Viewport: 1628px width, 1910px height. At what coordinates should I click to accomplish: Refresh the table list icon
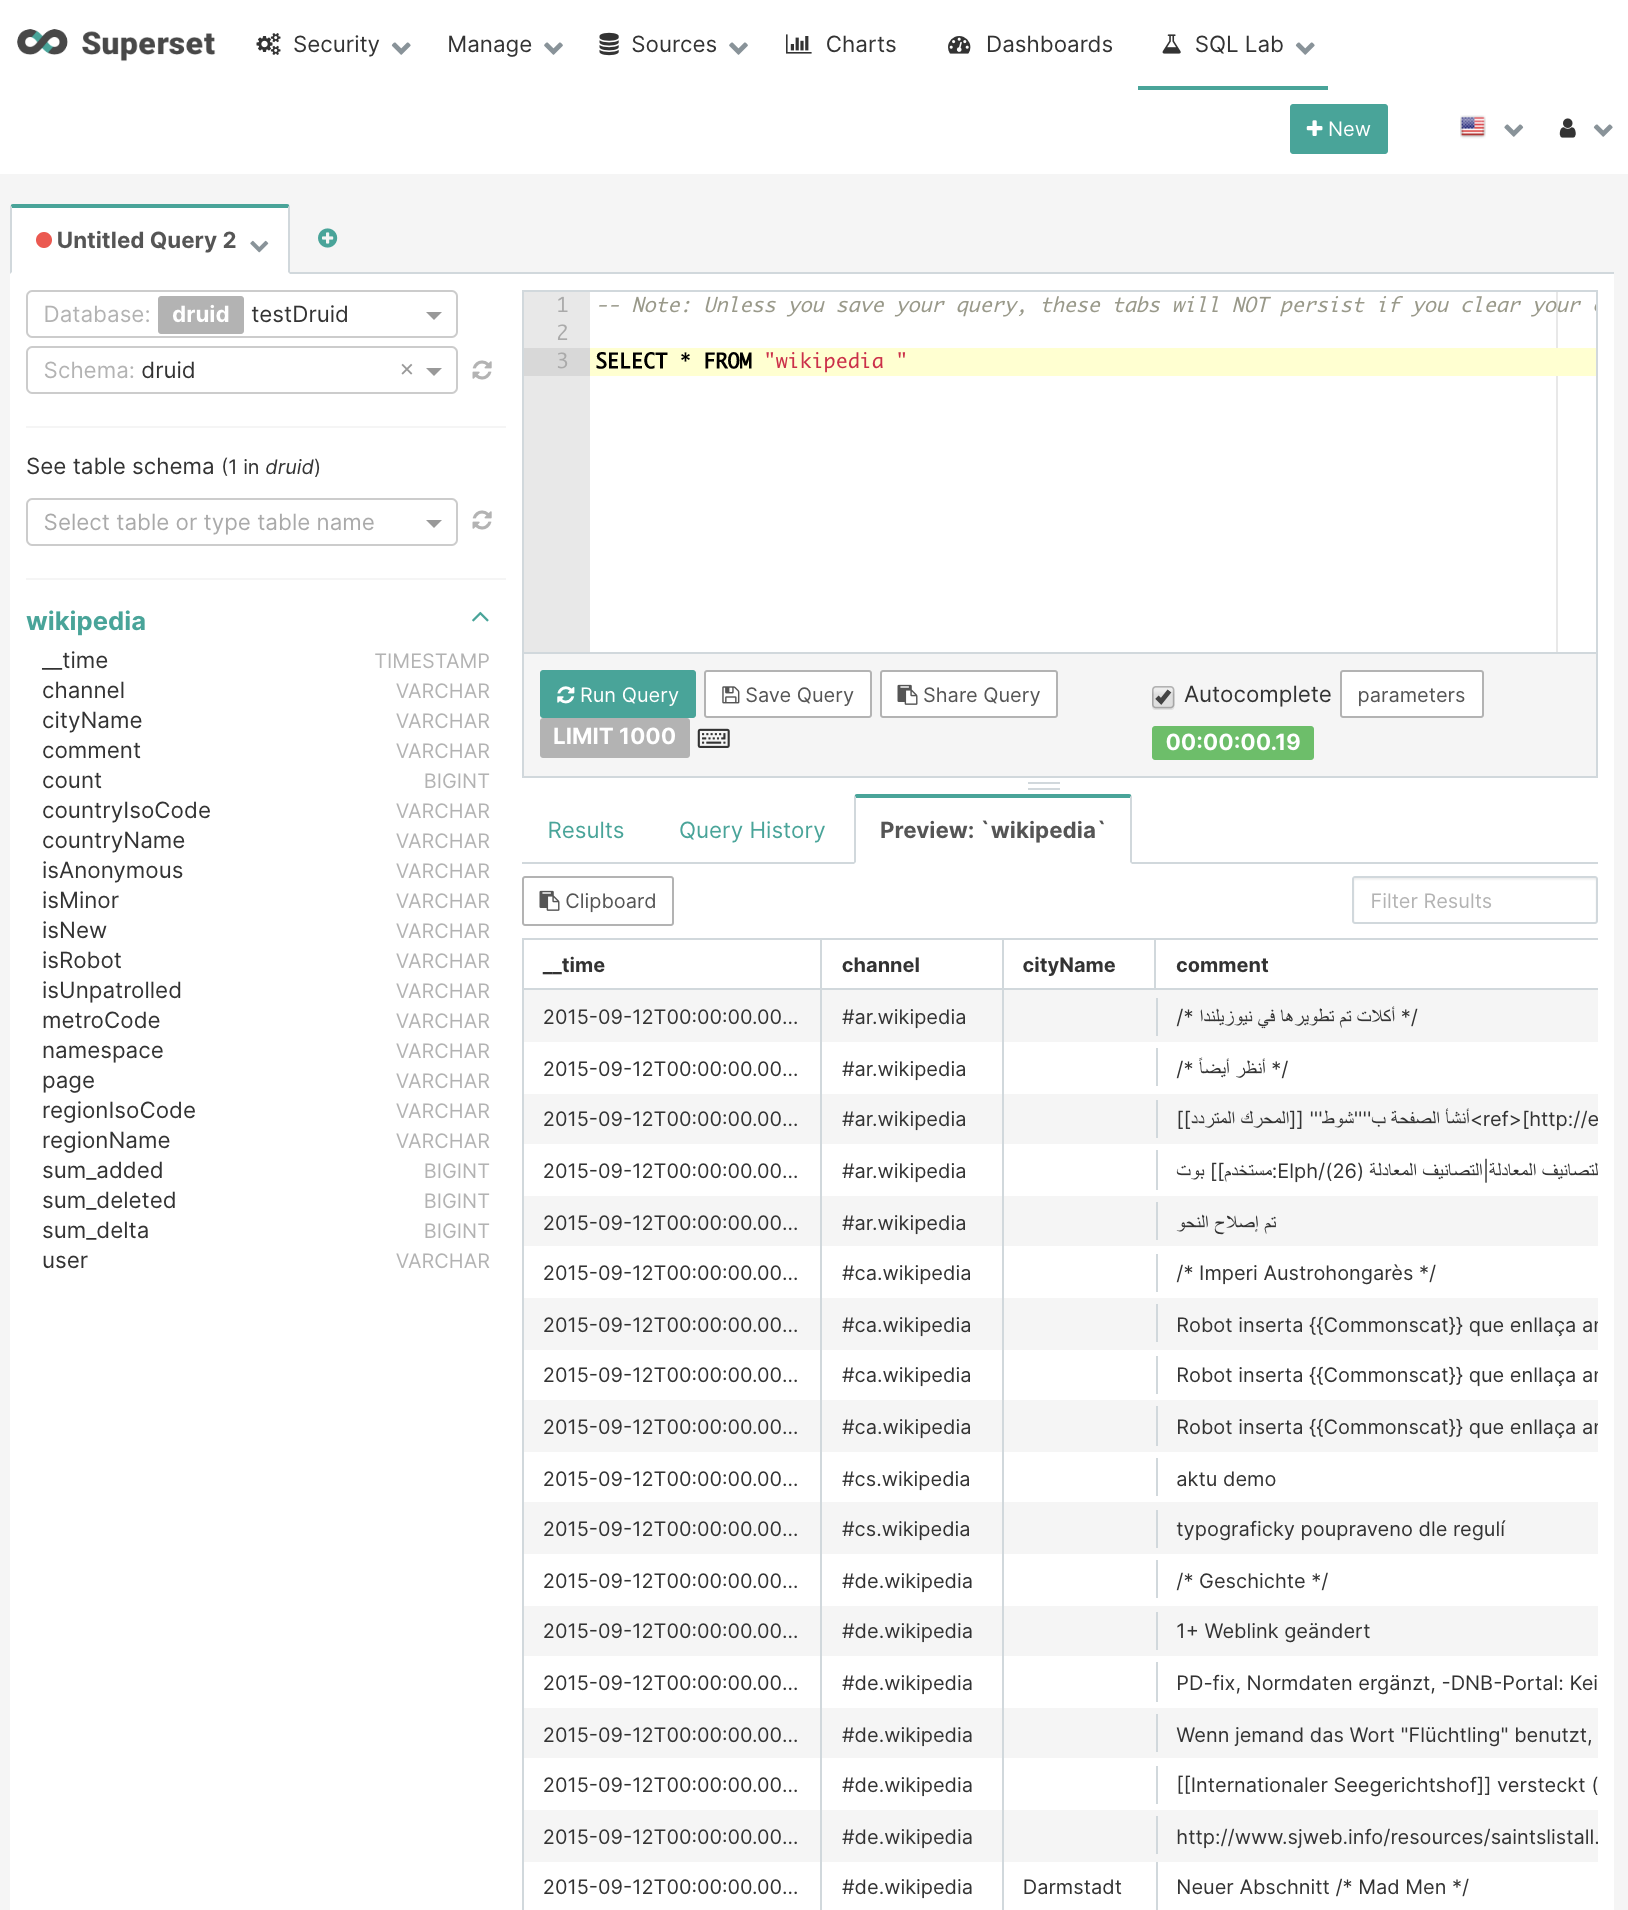(482, 521)
